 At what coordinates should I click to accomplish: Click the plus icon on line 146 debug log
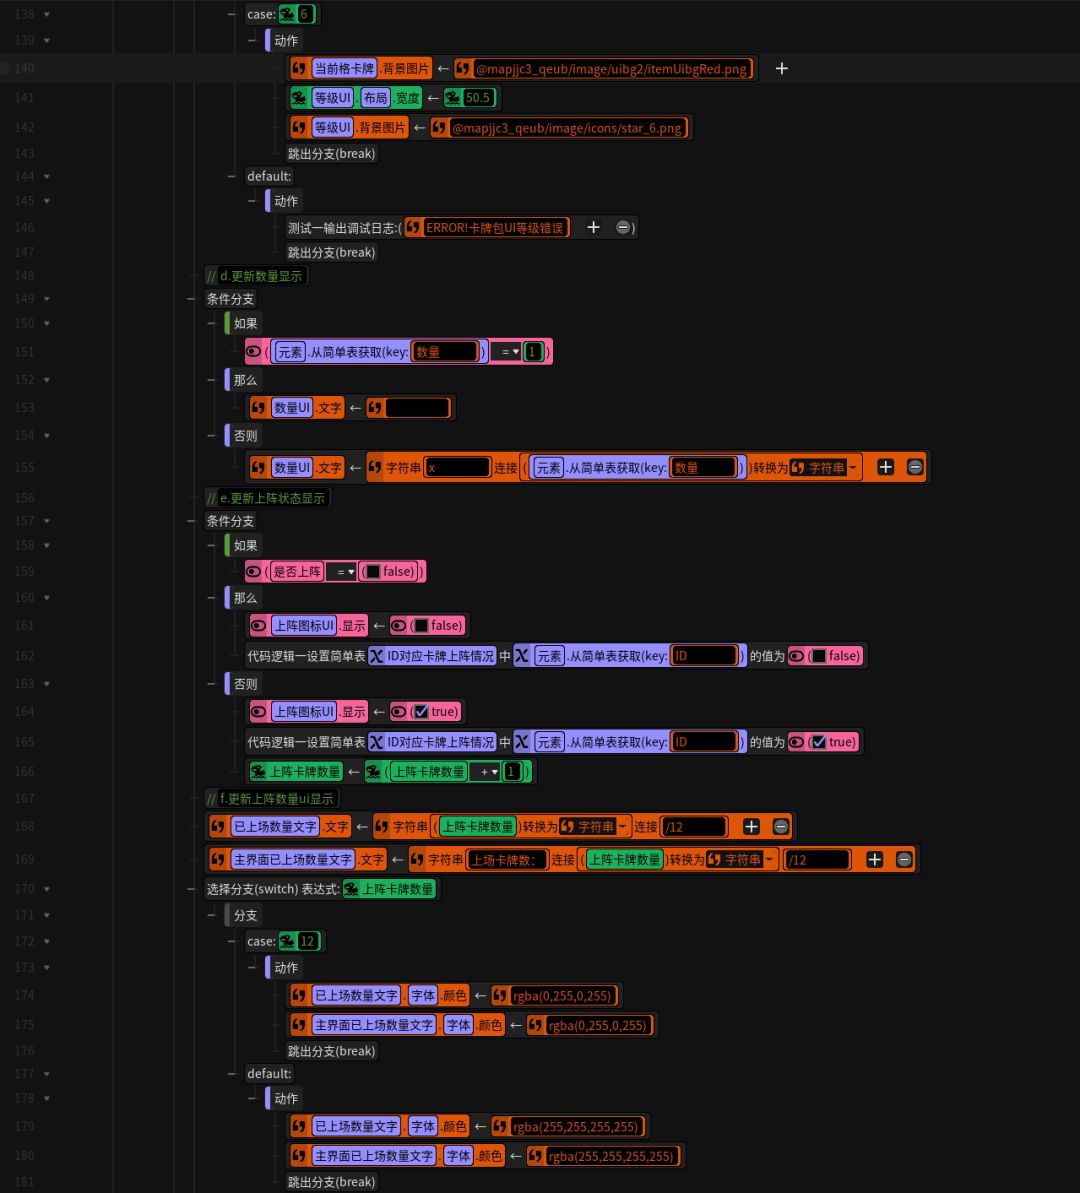coord(594,227)
